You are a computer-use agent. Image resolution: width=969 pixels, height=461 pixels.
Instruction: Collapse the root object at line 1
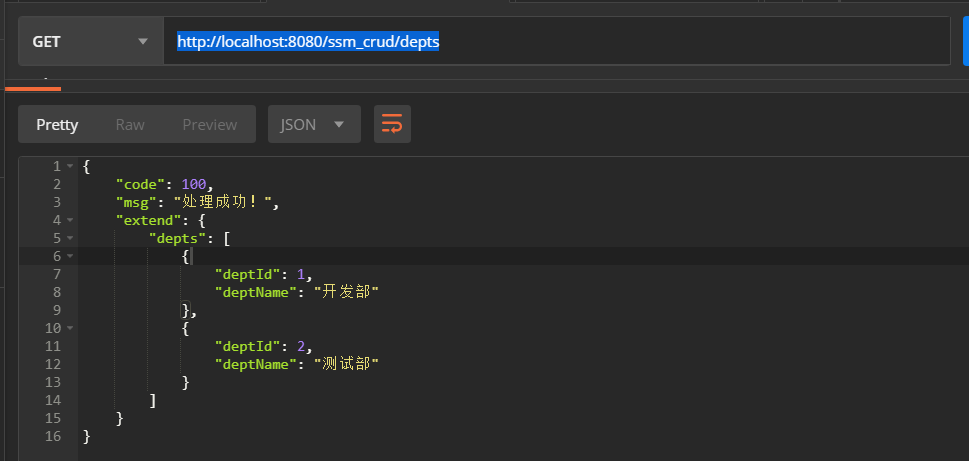point(70,166)
